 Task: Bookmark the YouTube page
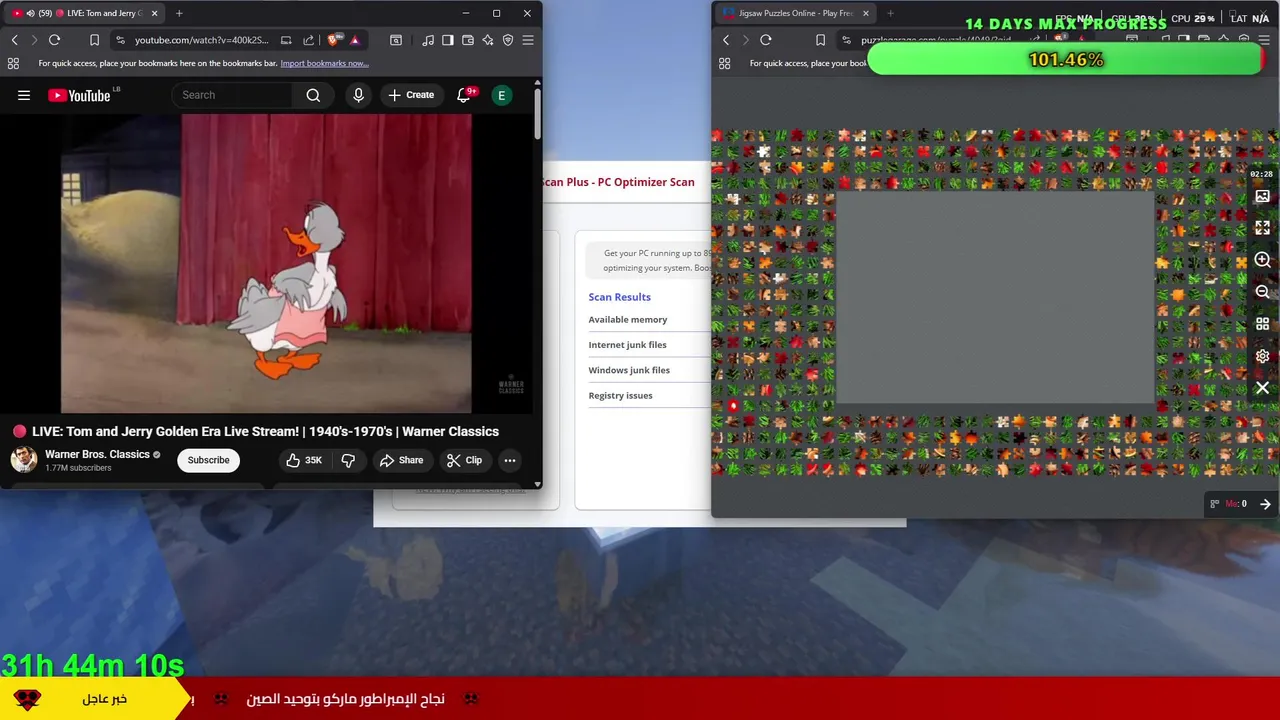(x=94, y=40)
